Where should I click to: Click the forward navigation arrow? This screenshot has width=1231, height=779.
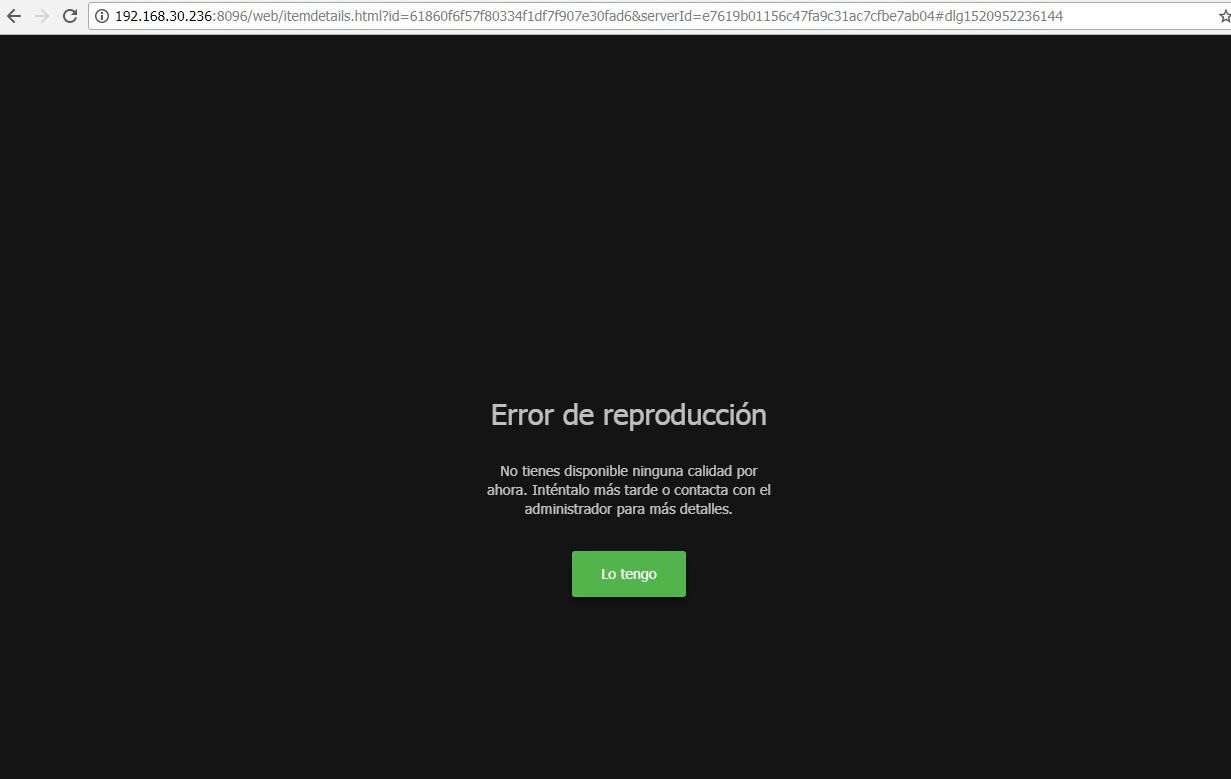tap(41, 16)
